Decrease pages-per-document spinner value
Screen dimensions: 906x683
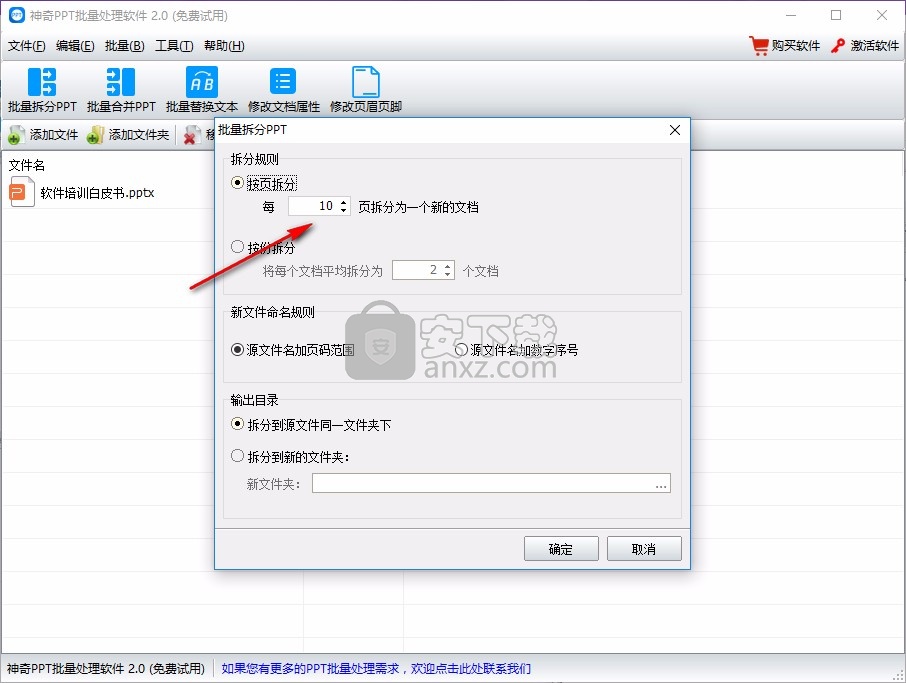(x=344, y=210)
